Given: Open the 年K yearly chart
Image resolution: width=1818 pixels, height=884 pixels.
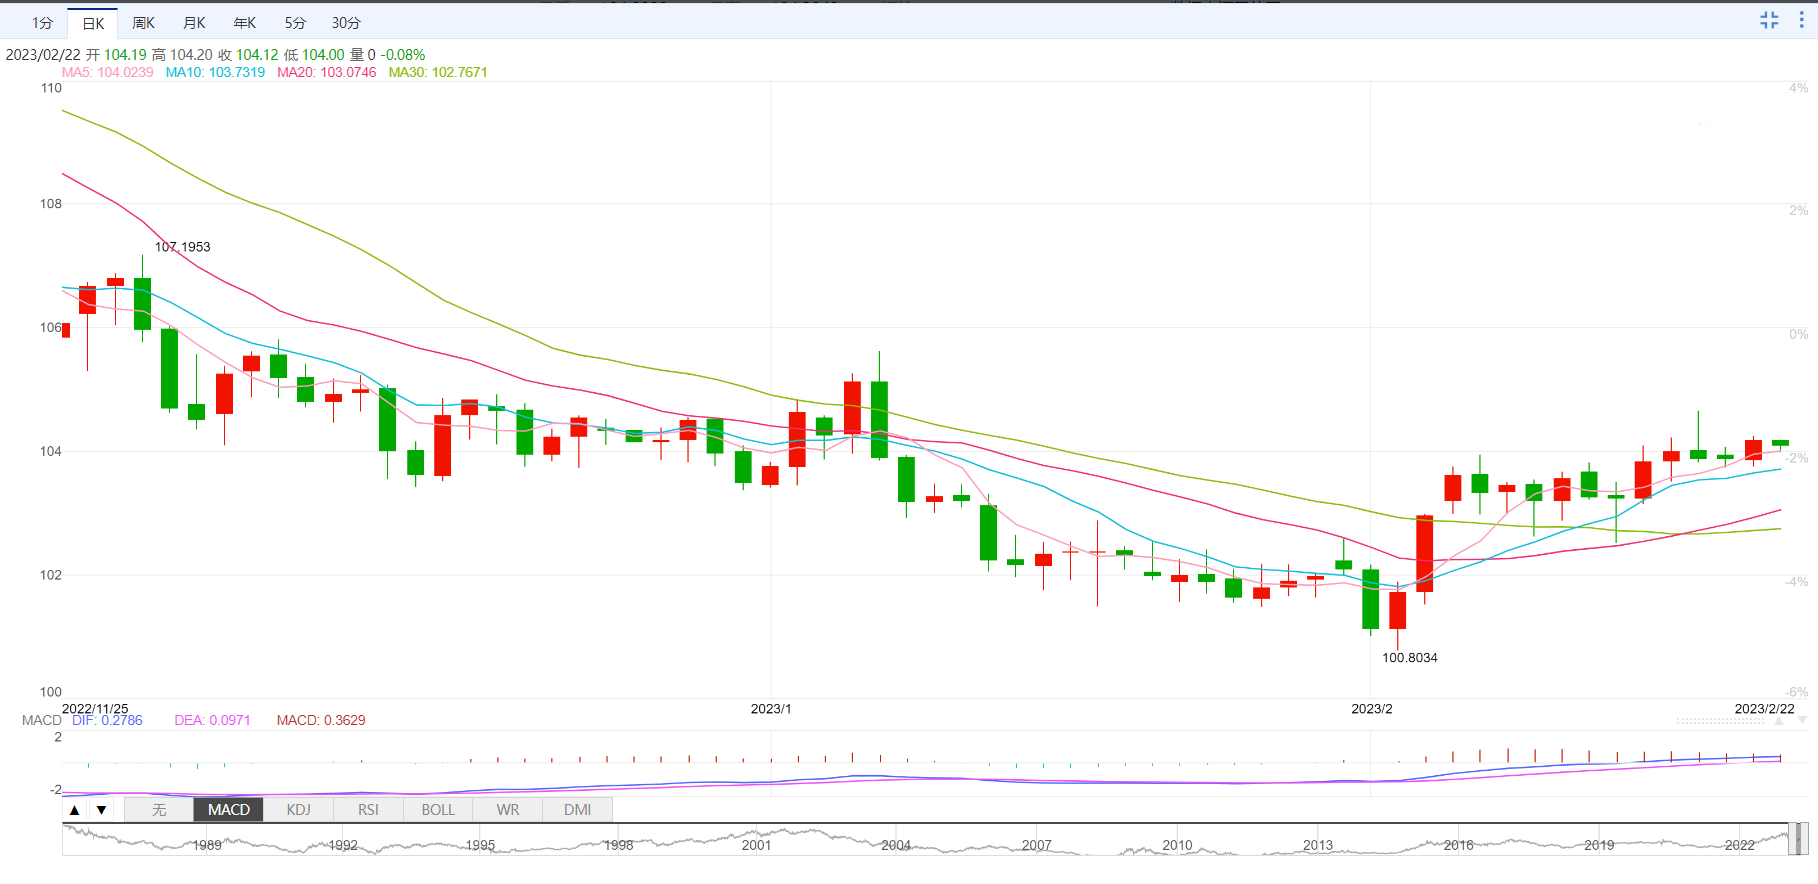Looking at the screenshot, I should click(244, 23).
